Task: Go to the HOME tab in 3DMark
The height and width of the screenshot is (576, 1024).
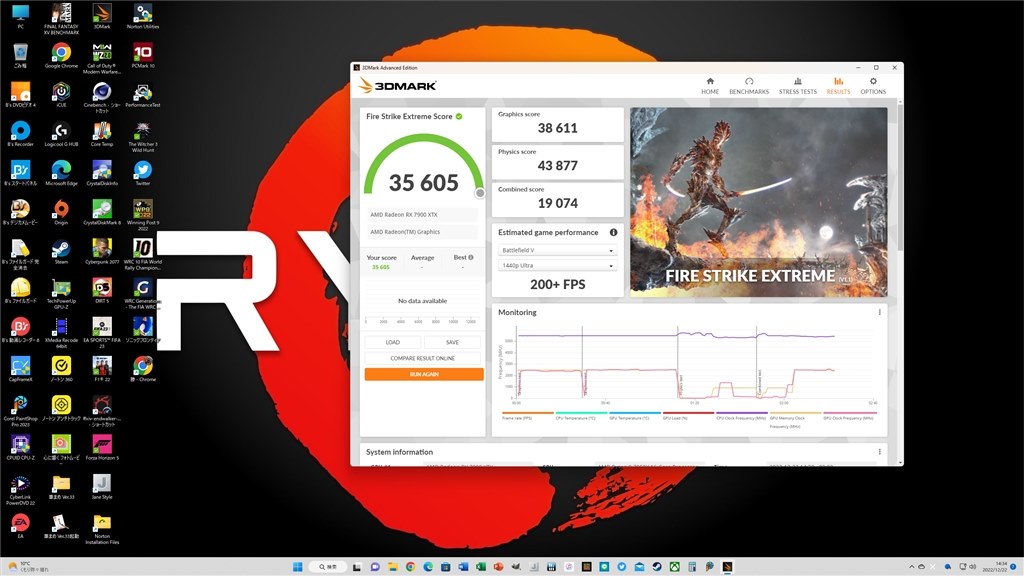Action: 710,86
